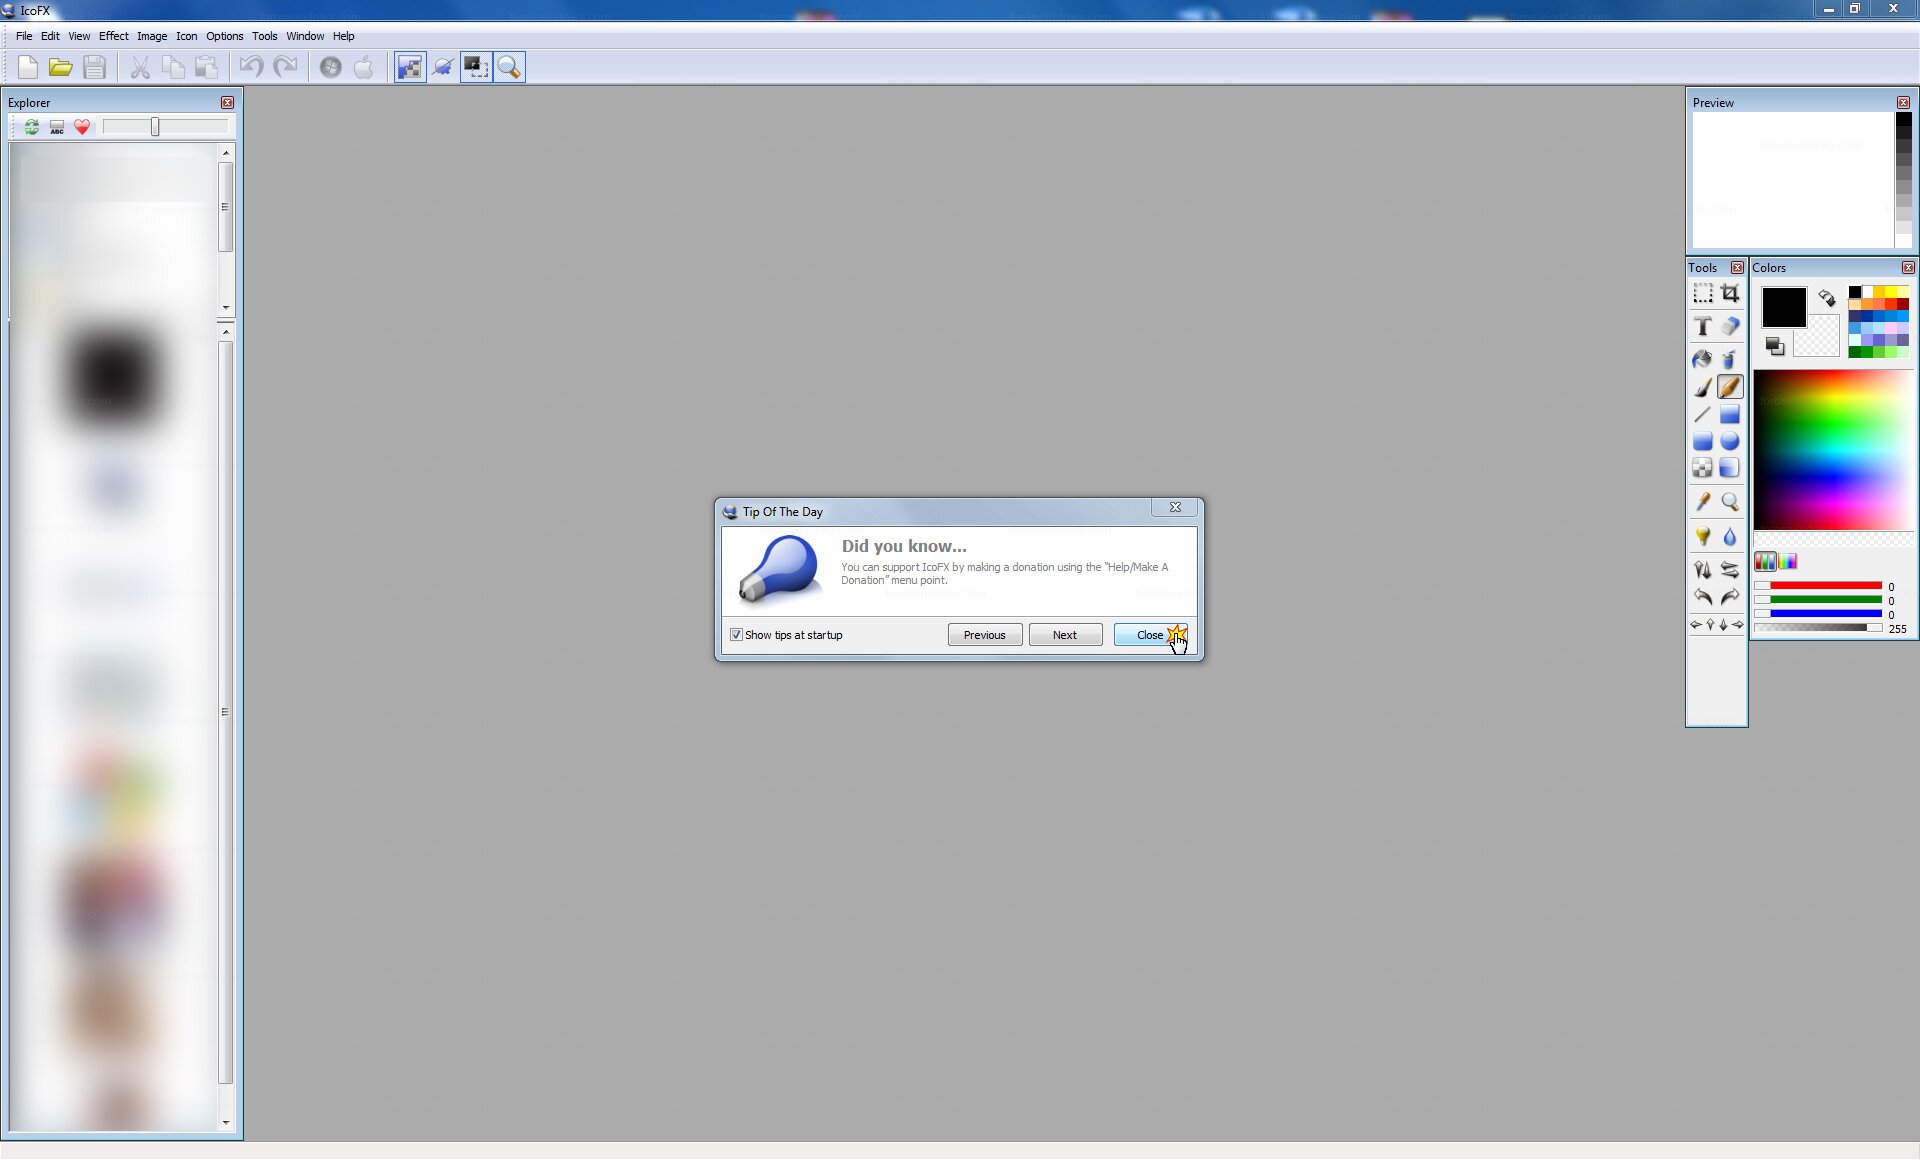Screen dimensions: 1920x1160
Task: Select the rectangular selection tool
Action: [x=1703, y=294]
